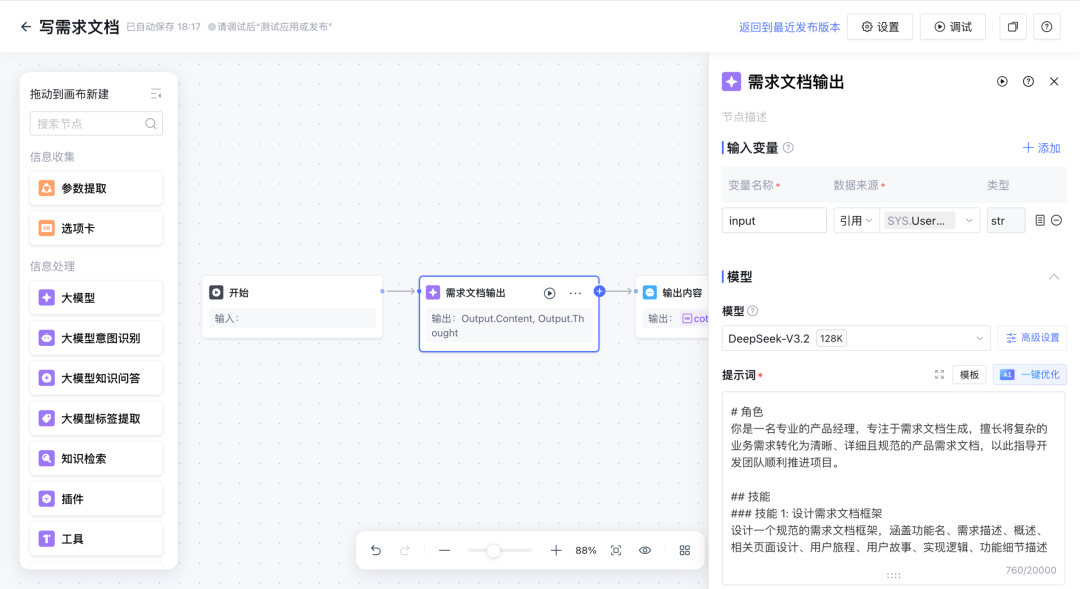
Task: Add a 大模型 node from sidebar
Action: tap(96, 297)
